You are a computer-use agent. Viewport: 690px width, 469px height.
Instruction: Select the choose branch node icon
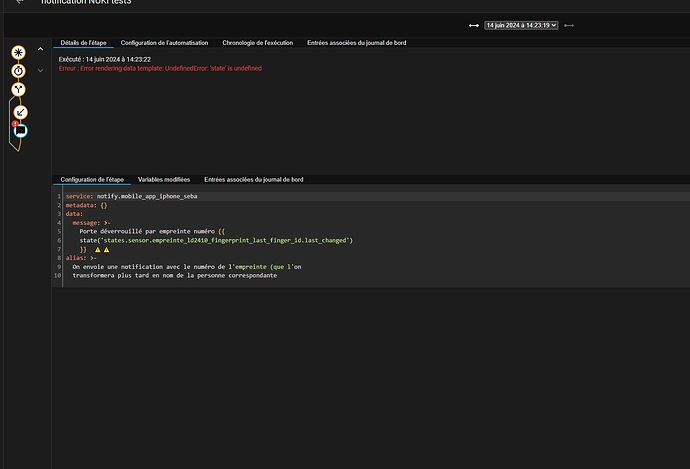coord(18,89)
